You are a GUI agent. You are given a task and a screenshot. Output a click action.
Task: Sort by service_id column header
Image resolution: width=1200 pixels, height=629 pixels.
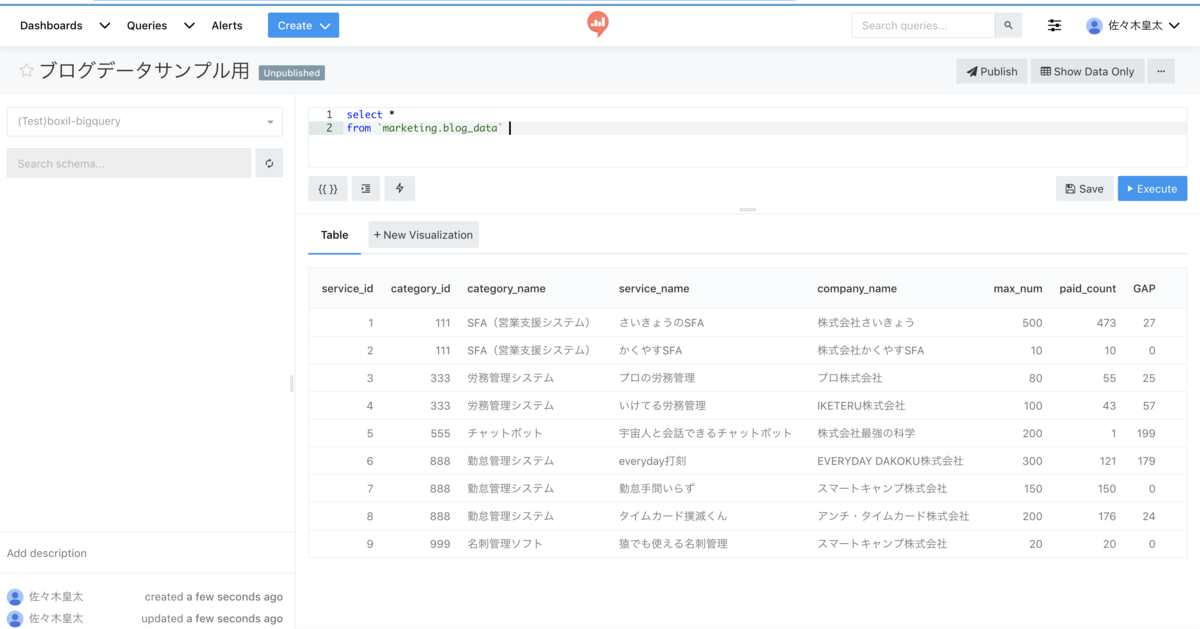(347, 288)
